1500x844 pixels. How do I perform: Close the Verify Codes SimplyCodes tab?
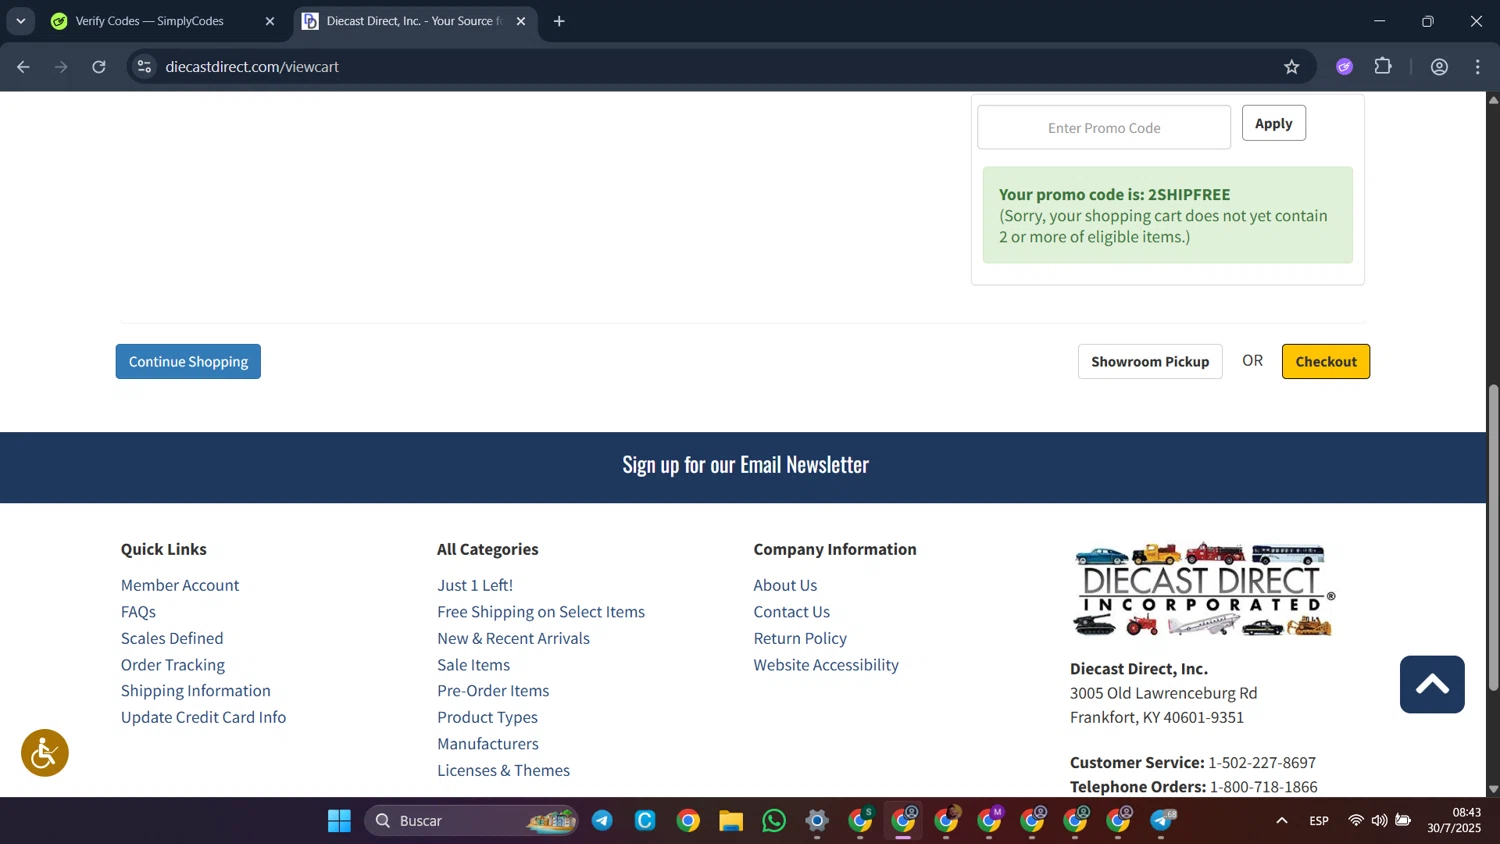click(270, 21)
